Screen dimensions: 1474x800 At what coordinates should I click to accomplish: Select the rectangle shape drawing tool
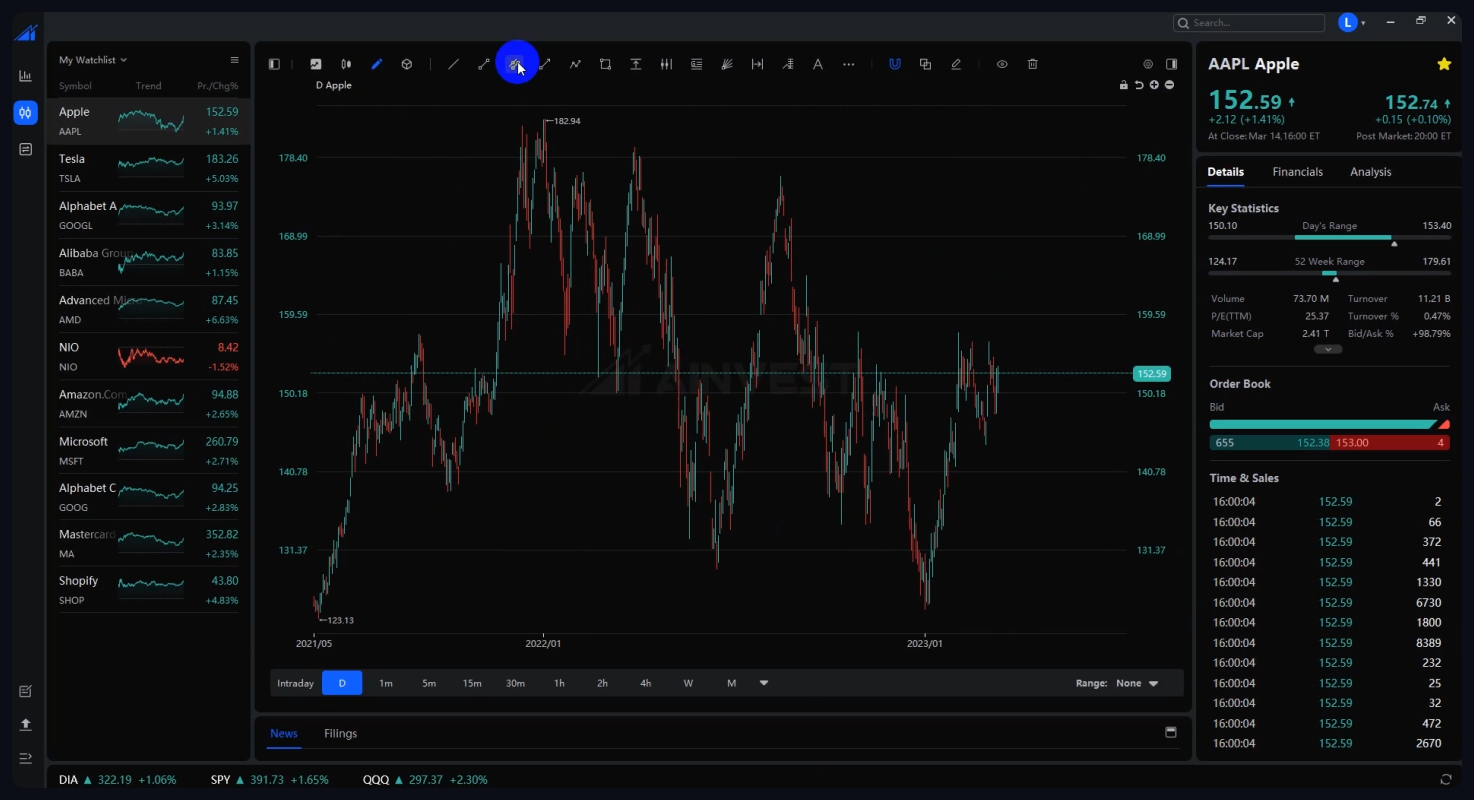[605, 64]
